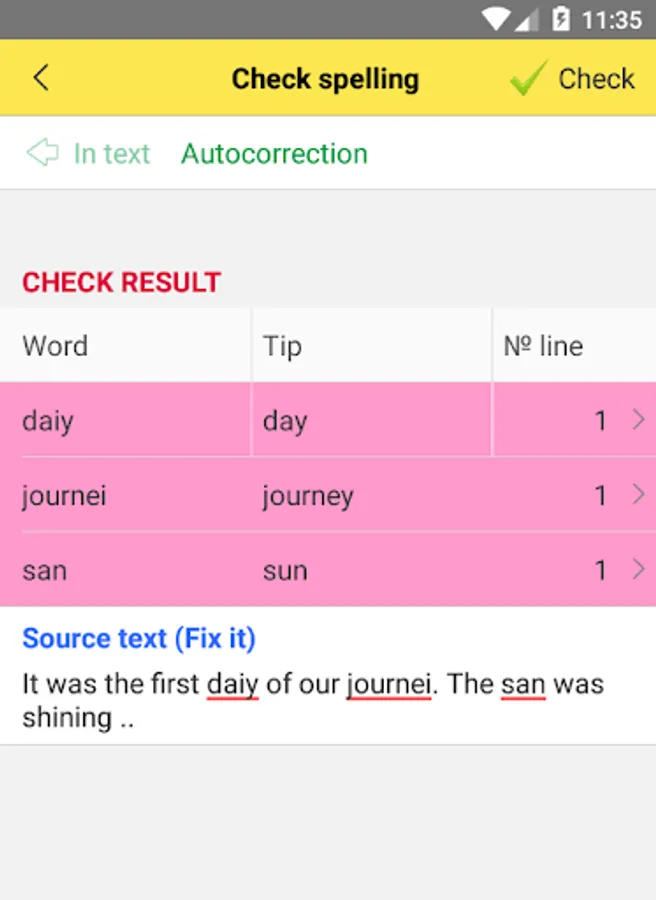Tap underlined word daiy in source text

point(232,685)
